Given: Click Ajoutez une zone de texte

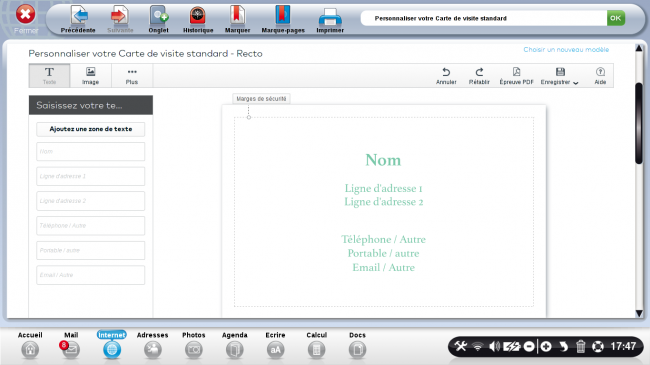Looking at the screenshot, I should [x=91, y=129].
